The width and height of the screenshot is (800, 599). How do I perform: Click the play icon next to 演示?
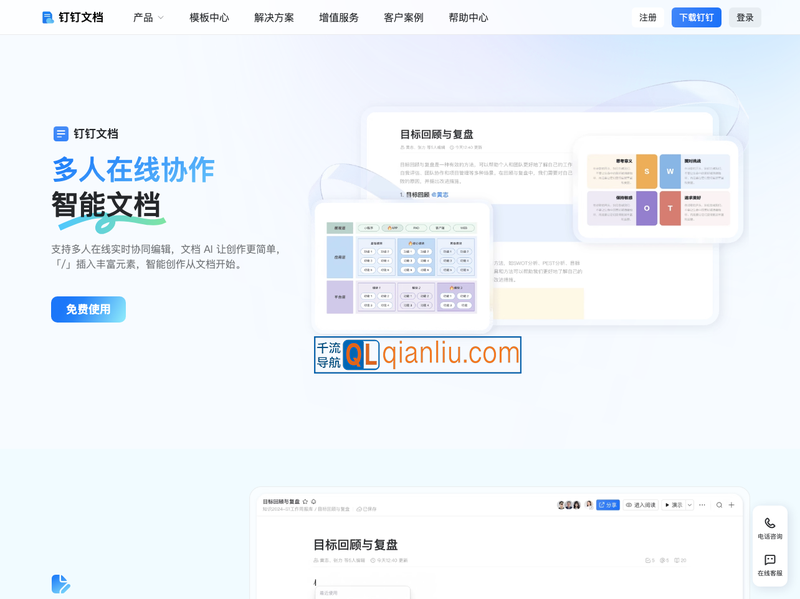[667, 505]
